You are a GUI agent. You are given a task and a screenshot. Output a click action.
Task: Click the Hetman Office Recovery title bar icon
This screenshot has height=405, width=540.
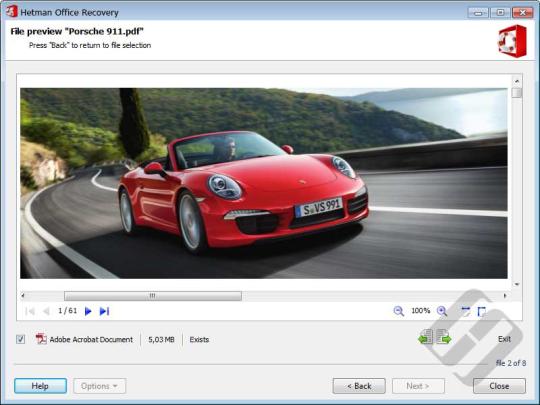pos(11,11)
